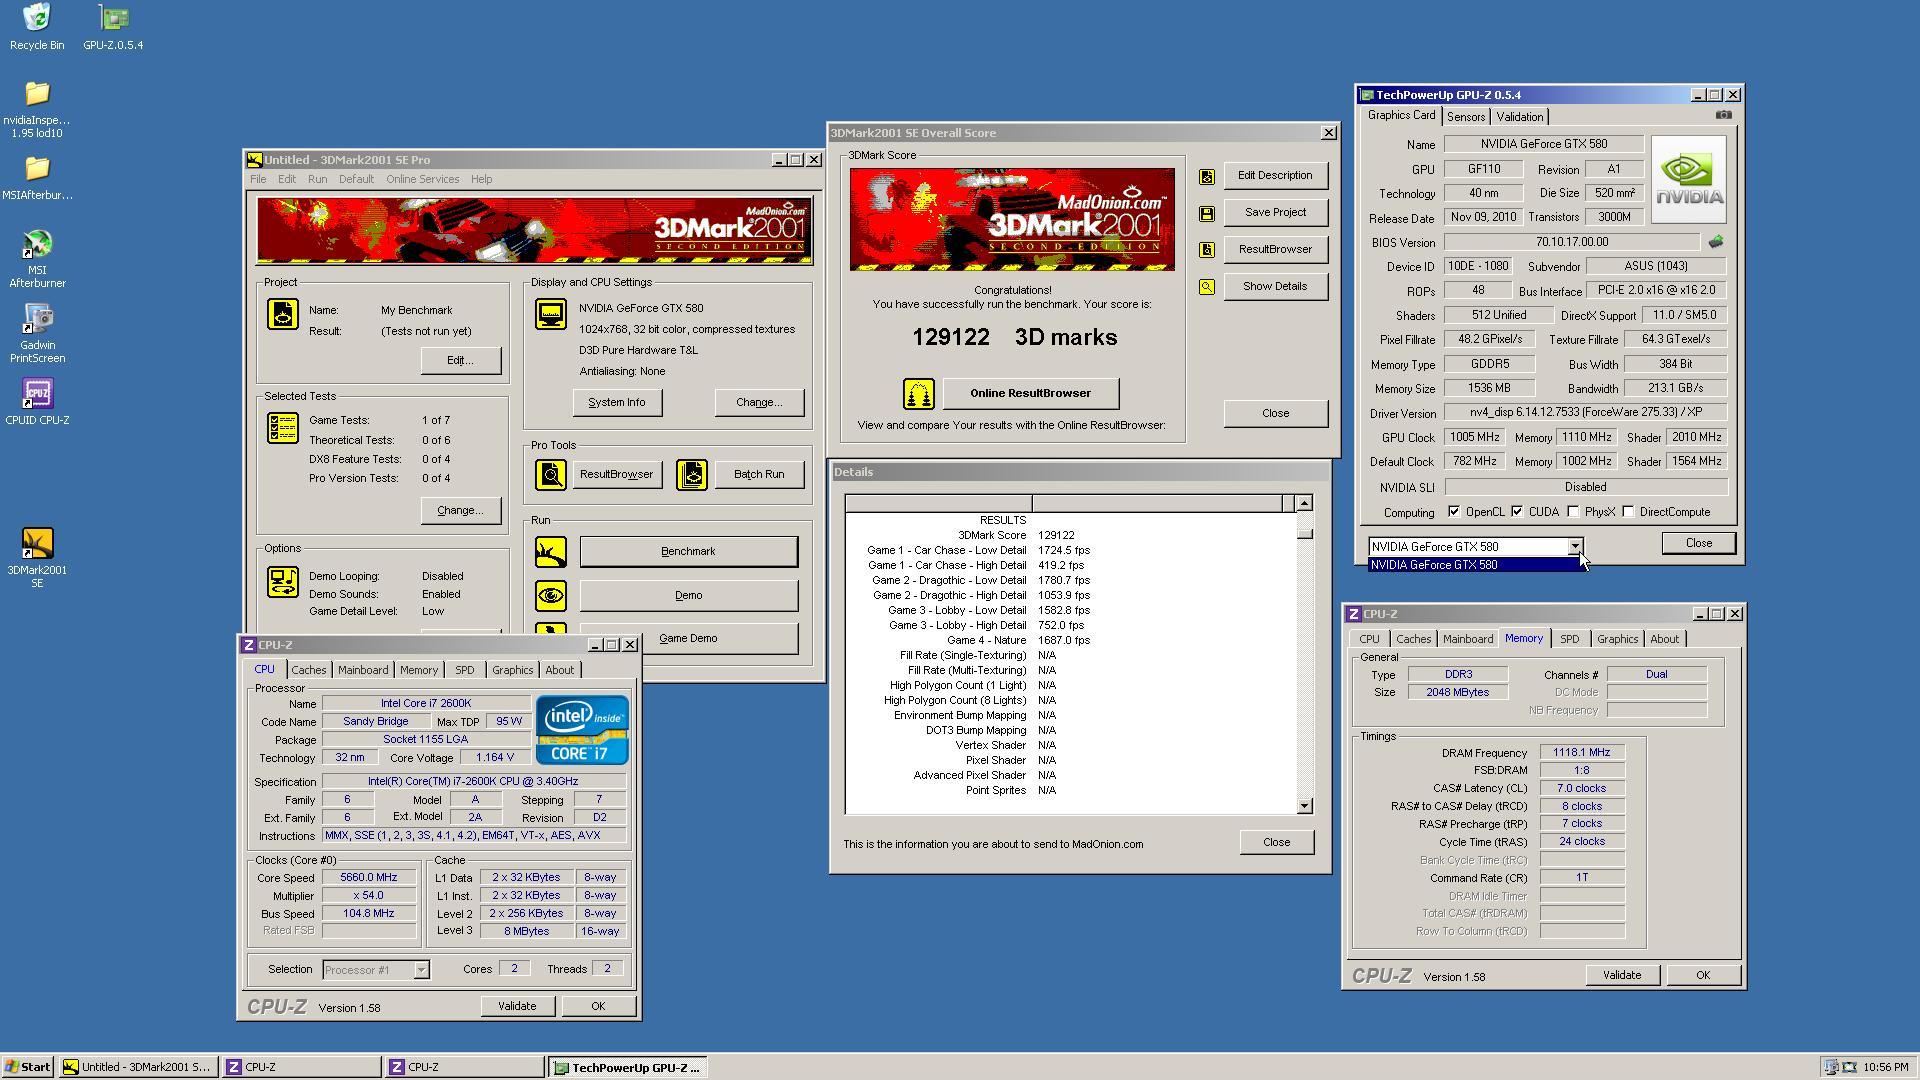Toggle the OpenCL checkbox in GPU-Z
This screenshot has width=1920, height=1080.
[x=1453, y=512]
